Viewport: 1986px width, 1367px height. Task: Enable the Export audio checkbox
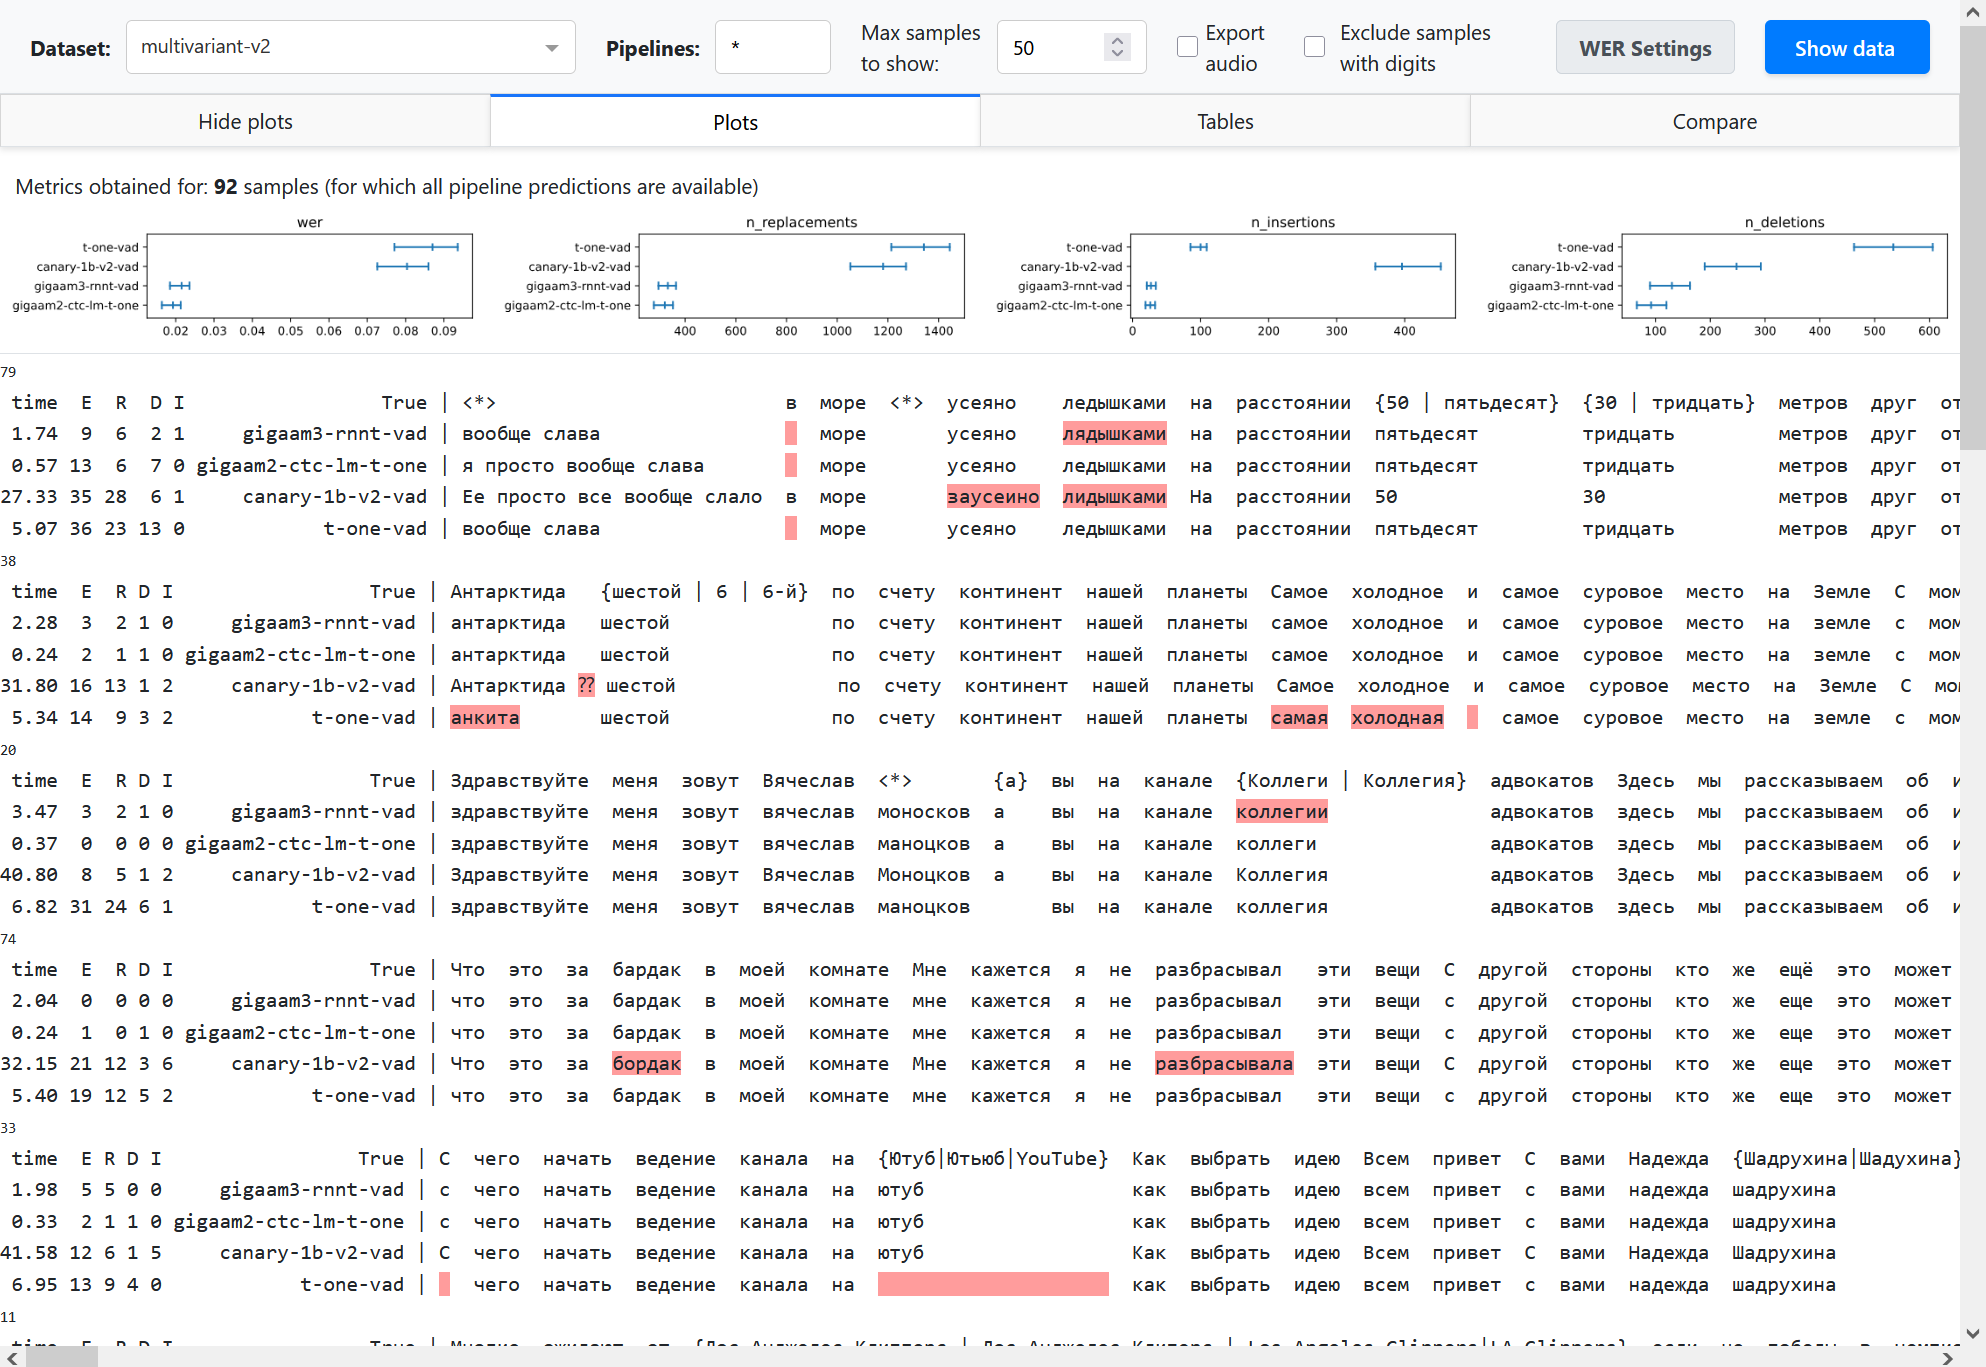(1186, 46)
